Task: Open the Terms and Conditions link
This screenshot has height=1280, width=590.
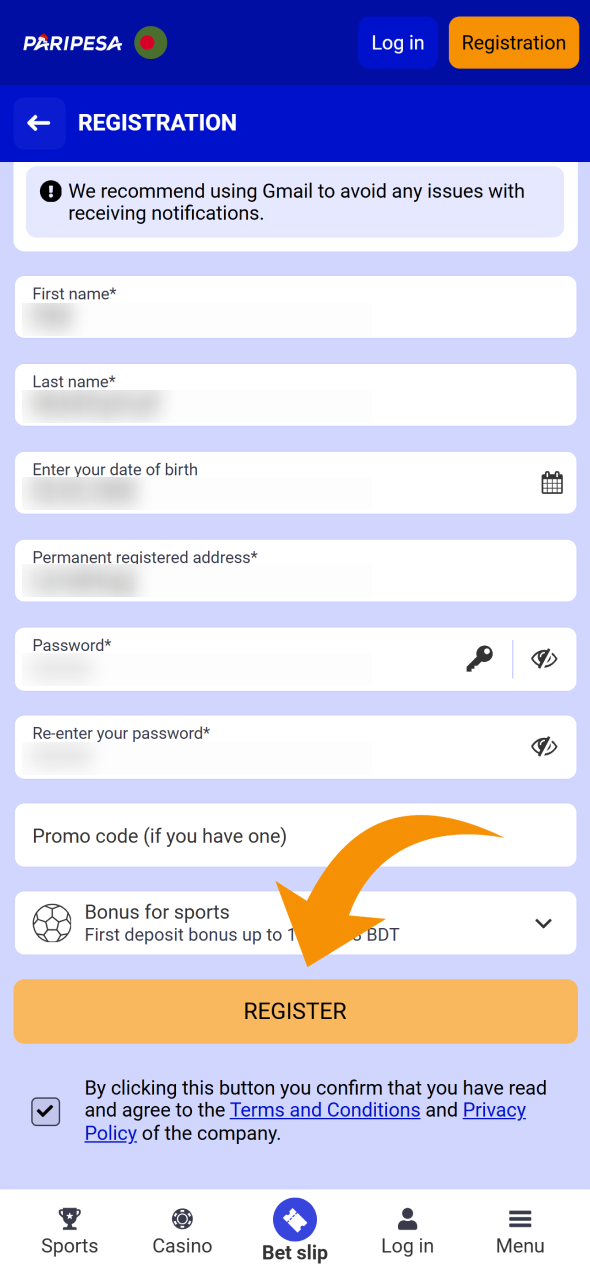Action: pyautogui.click(x=325, y=1110)
